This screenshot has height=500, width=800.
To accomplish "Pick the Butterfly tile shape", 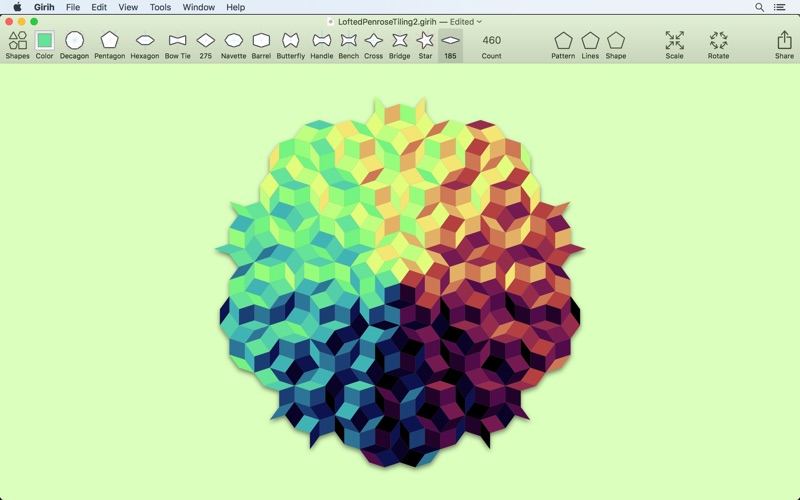I will [x=291, y=41].
